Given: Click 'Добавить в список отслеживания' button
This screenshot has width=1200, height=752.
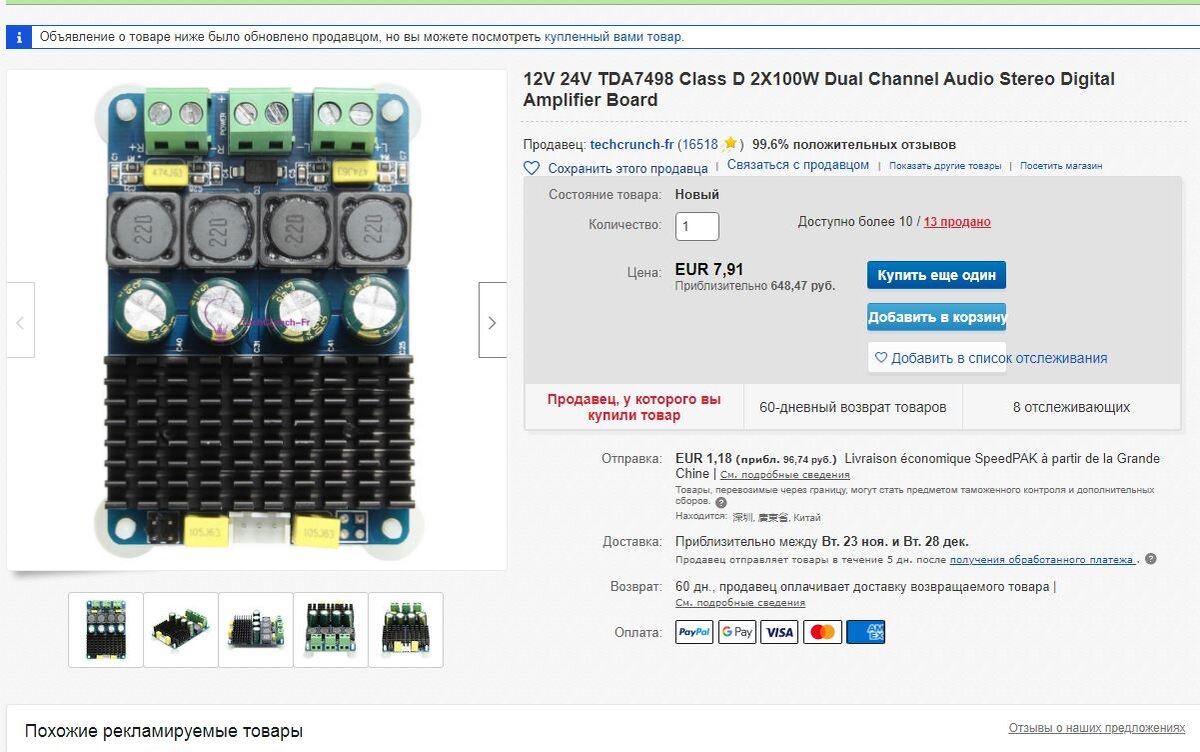Looking at the screenshot, I should click(x=937, y=358).
